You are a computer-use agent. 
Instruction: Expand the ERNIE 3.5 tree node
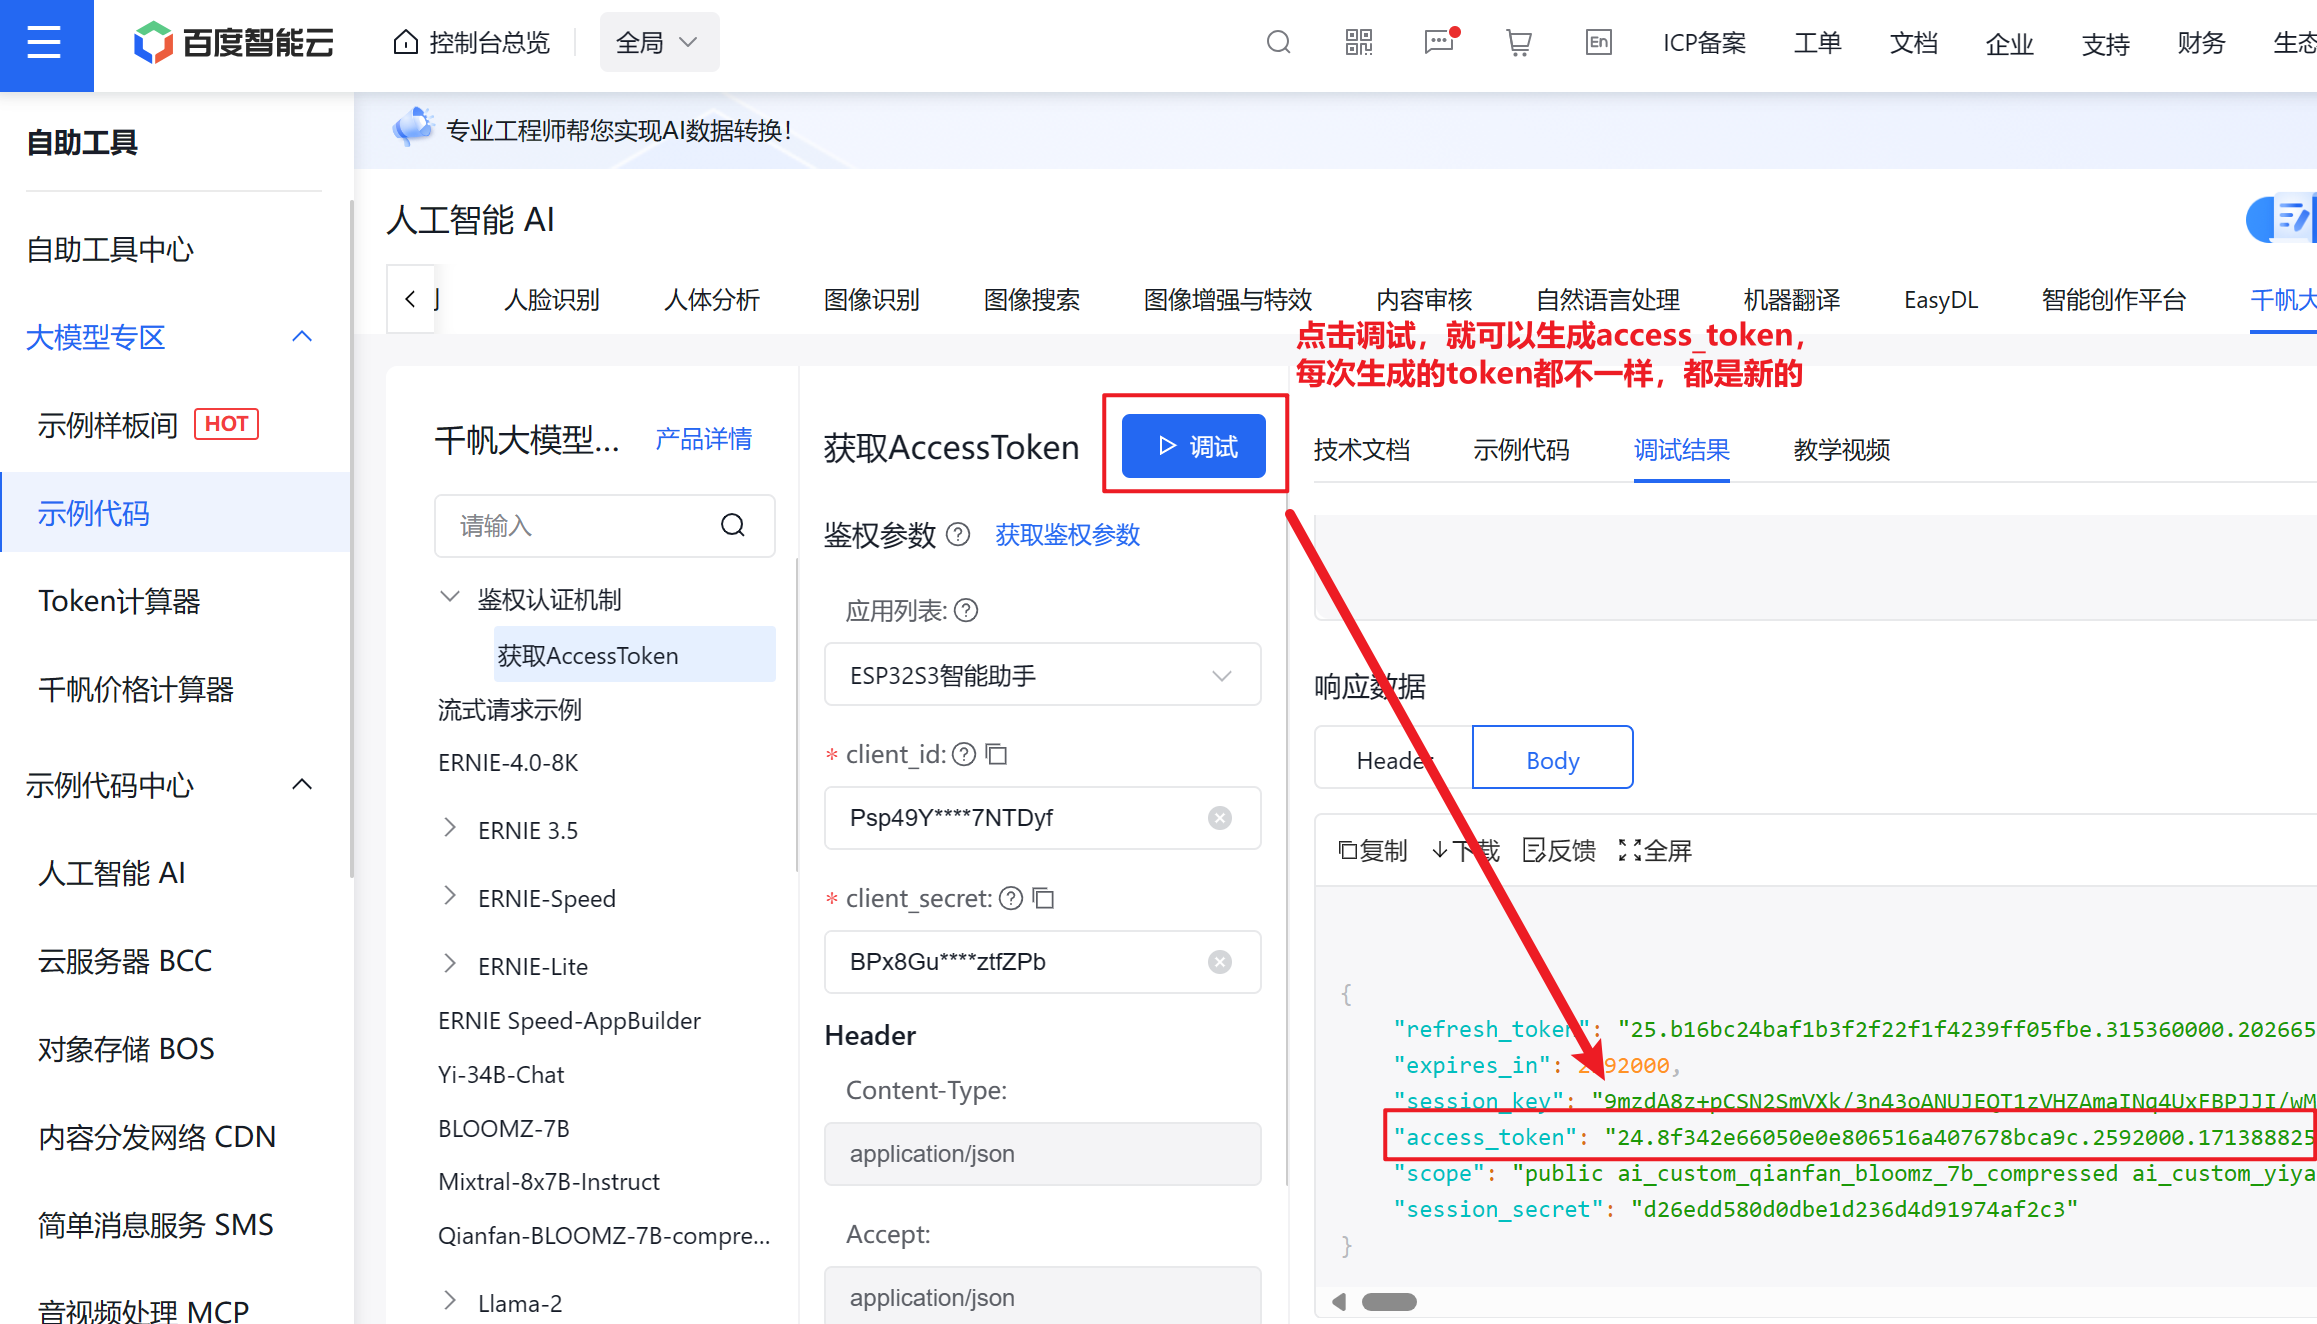click(450, 829)
